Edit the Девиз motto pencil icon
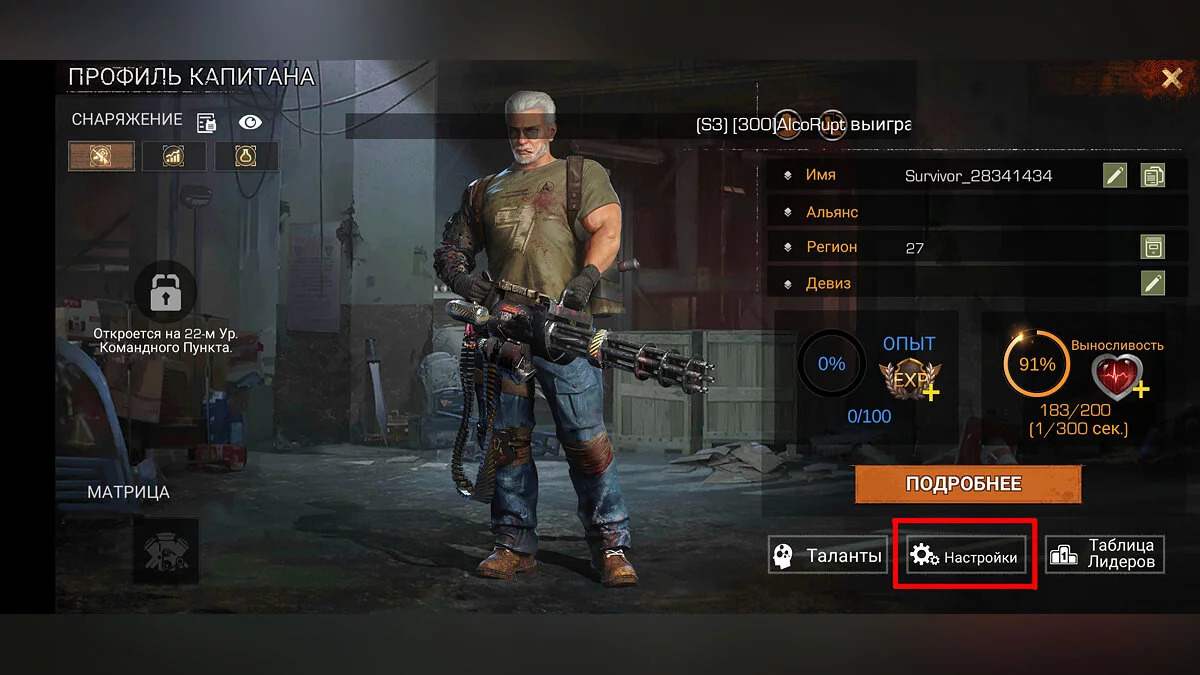The width and height of the screenshot is (1200, 675). tap(1153, 283)
